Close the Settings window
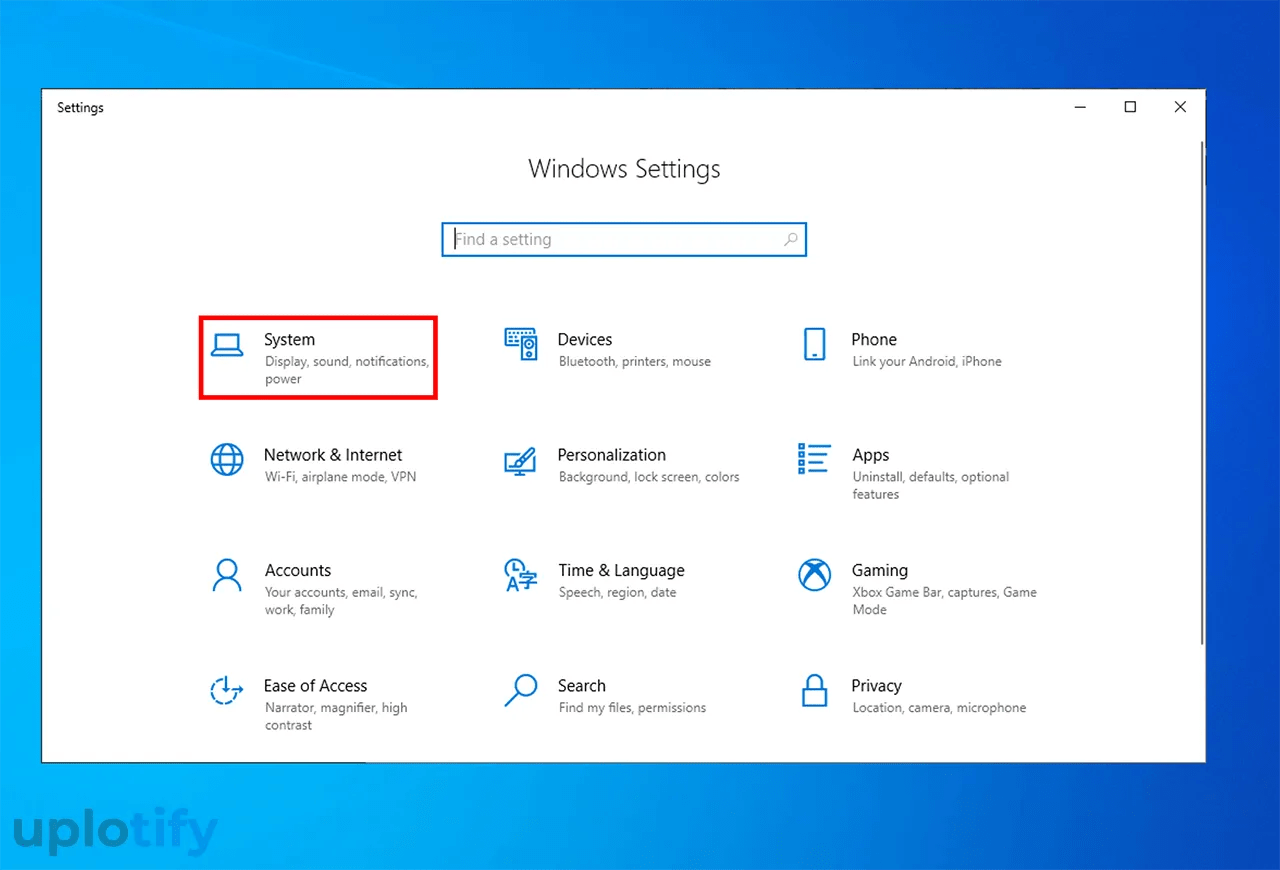Screen dimensions: 1280x870 [1180, 107]
